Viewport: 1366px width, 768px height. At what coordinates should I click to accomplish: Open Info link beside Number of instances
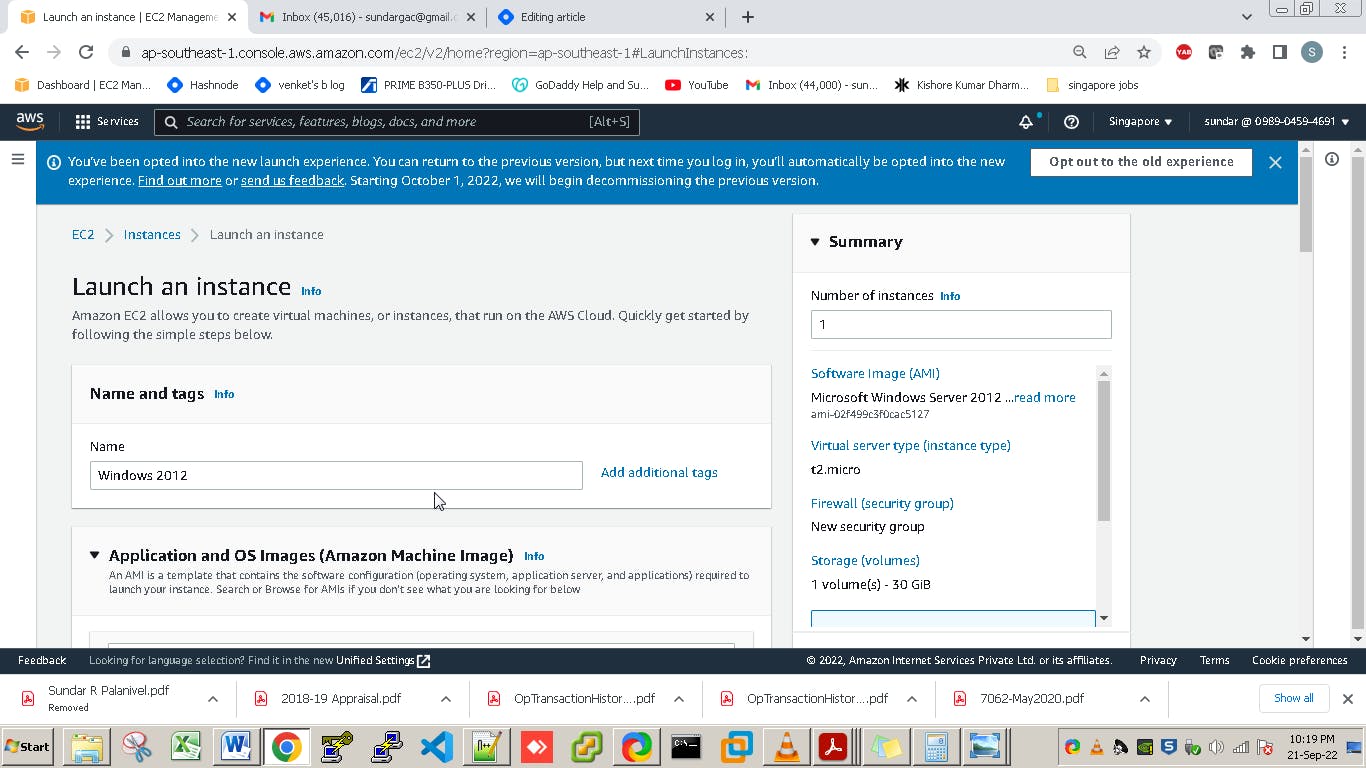point(950,296)
